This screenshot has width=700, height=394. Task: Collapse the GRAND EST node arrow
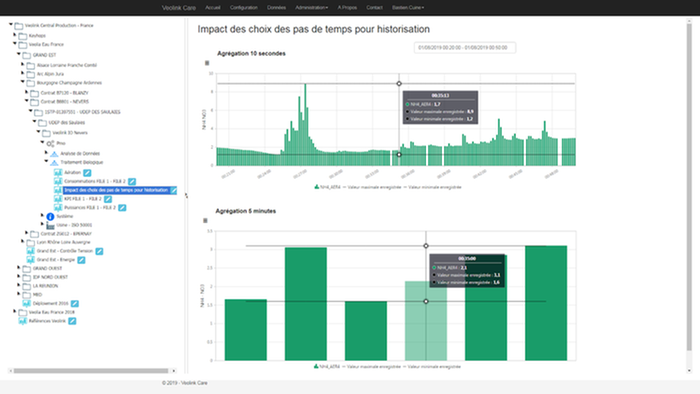click(19, 54)
